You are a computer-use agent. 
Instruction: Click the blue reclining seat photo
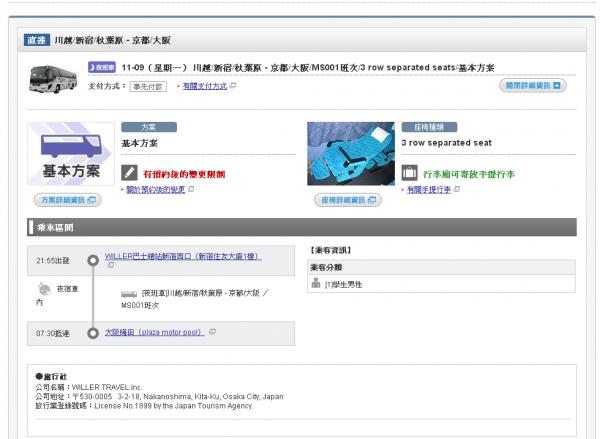click(x=351, y=154)
